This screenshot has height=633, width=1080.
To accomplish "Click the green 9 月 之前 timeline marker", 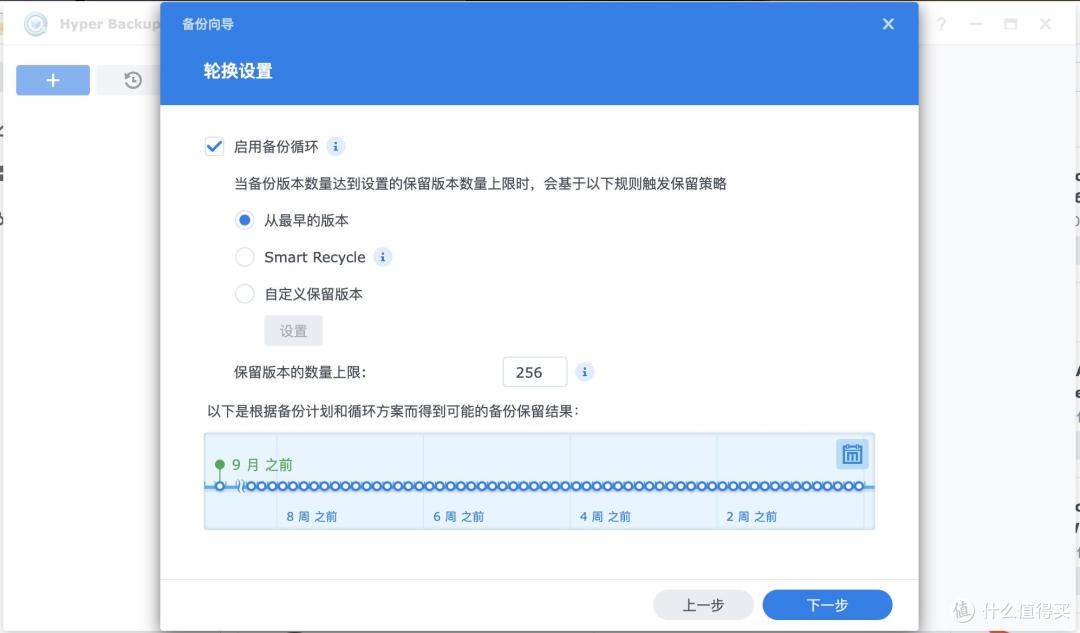I will 220,465.
